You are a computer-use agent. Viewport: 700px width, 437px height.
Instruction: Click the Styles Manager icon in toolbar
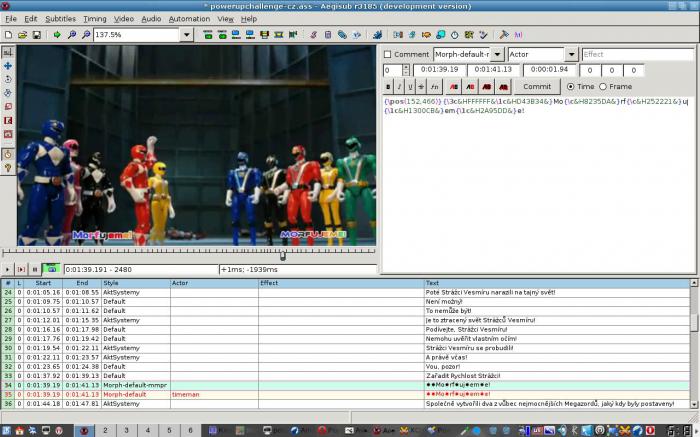pyautogui.click(x=314, y=35)
